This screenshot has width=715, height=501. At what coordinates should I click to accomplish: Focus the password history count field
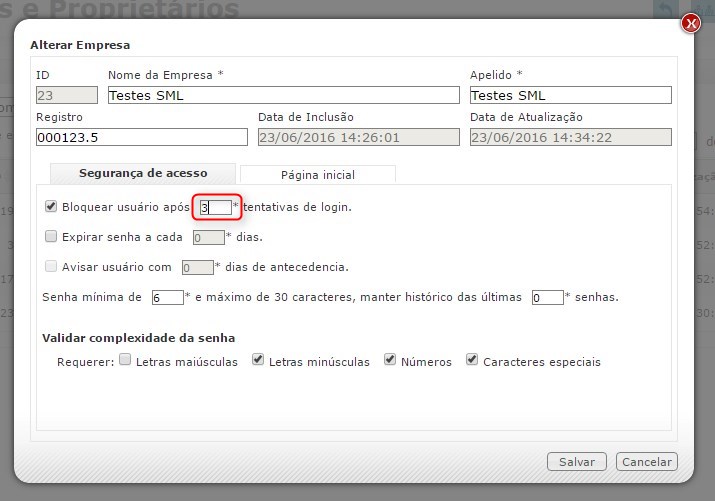coord(547,297)
